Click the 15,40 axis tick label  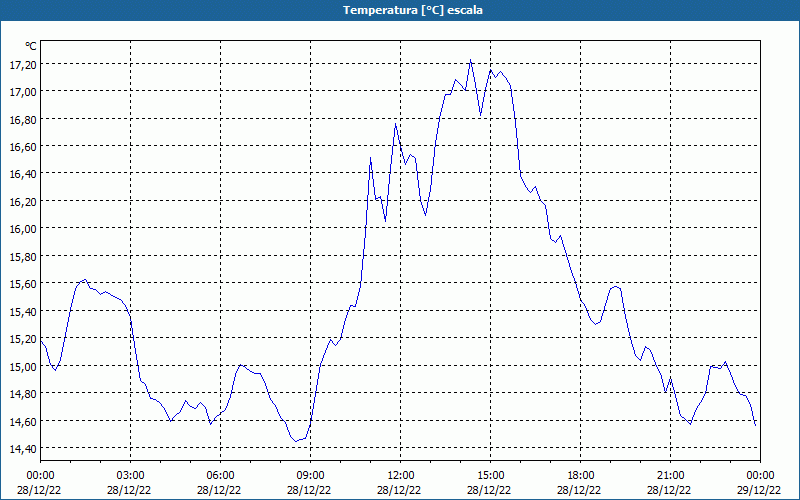point(23,312)
